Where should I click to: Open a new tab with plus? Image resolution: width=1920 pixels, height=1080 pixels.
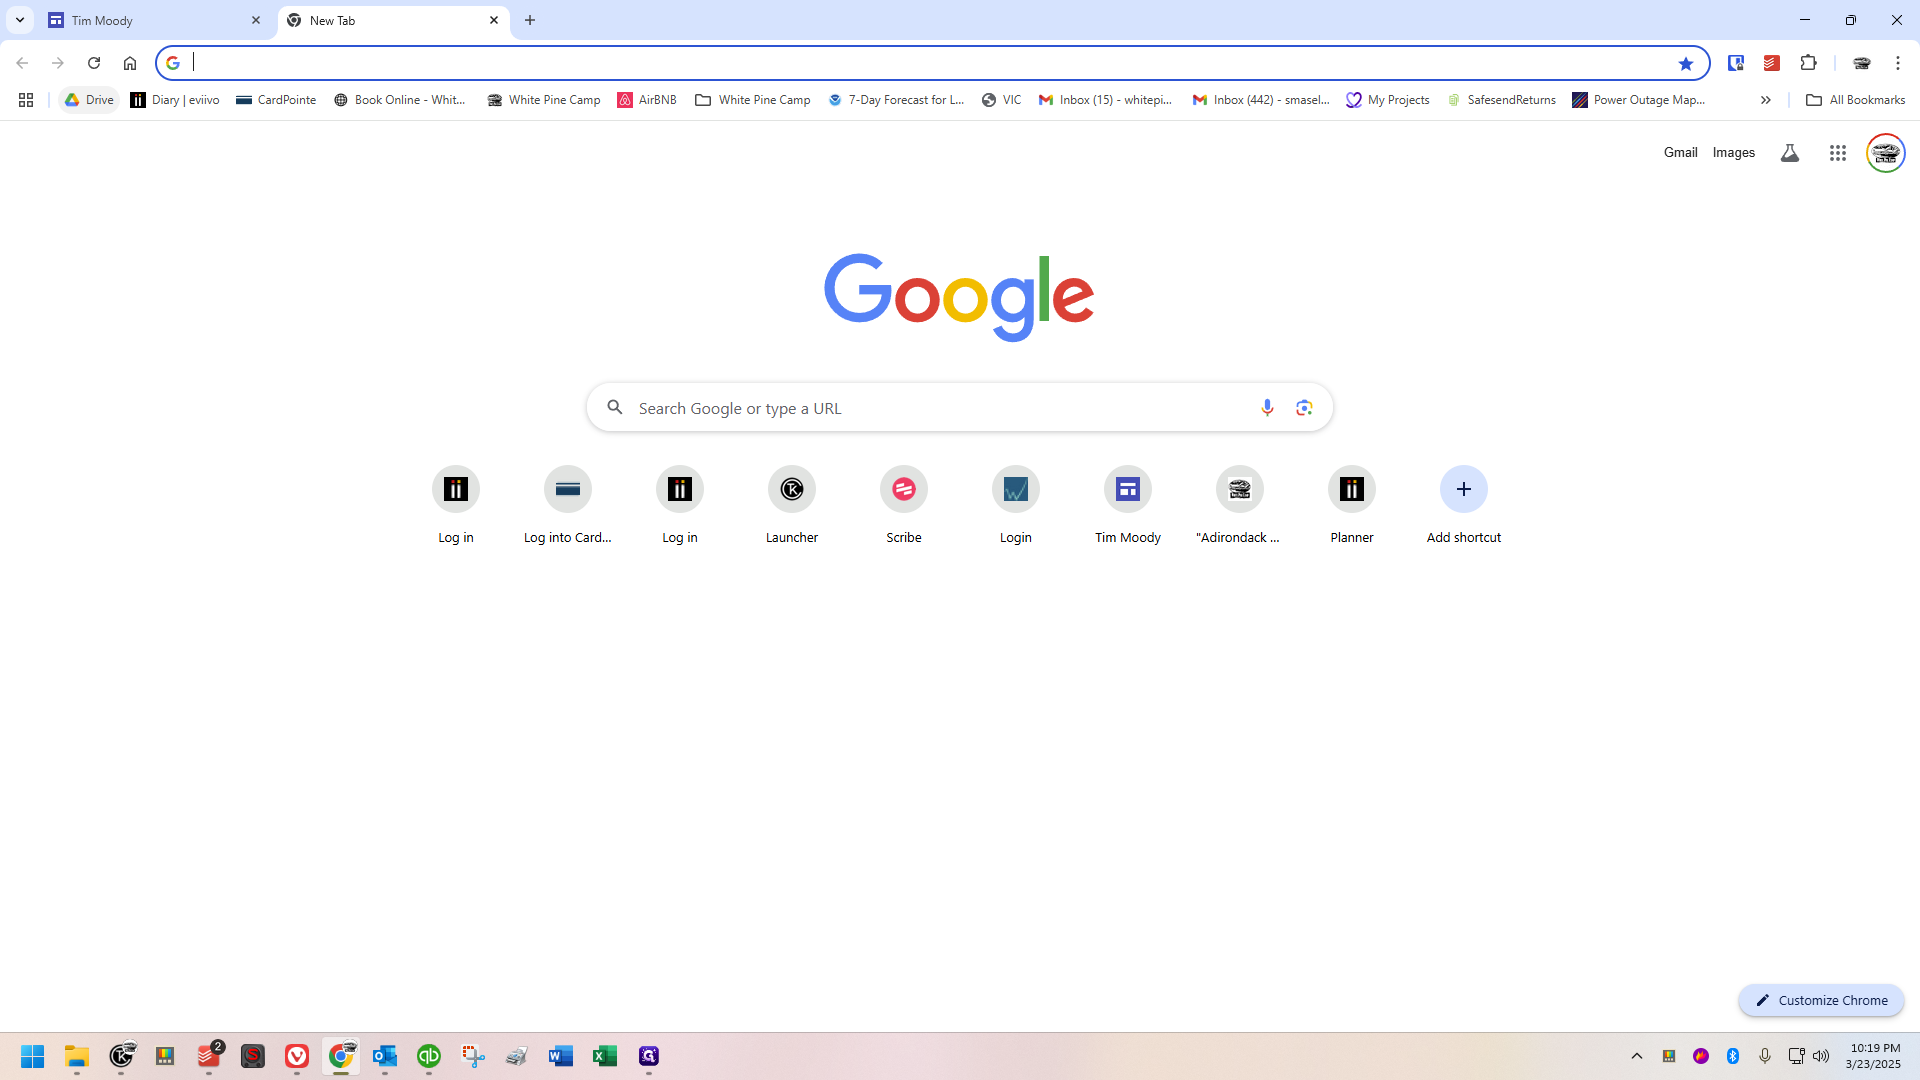[530, 20]
